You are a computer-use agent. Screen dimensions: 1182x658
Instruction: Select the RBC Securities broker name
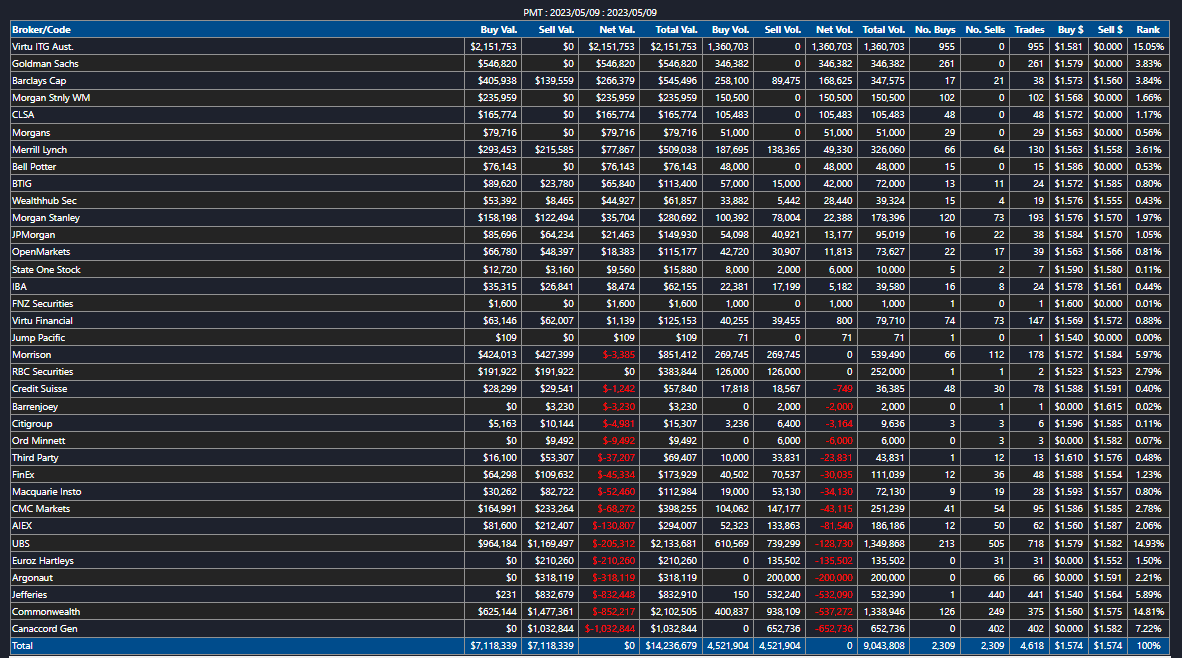[x=42, y=372]
